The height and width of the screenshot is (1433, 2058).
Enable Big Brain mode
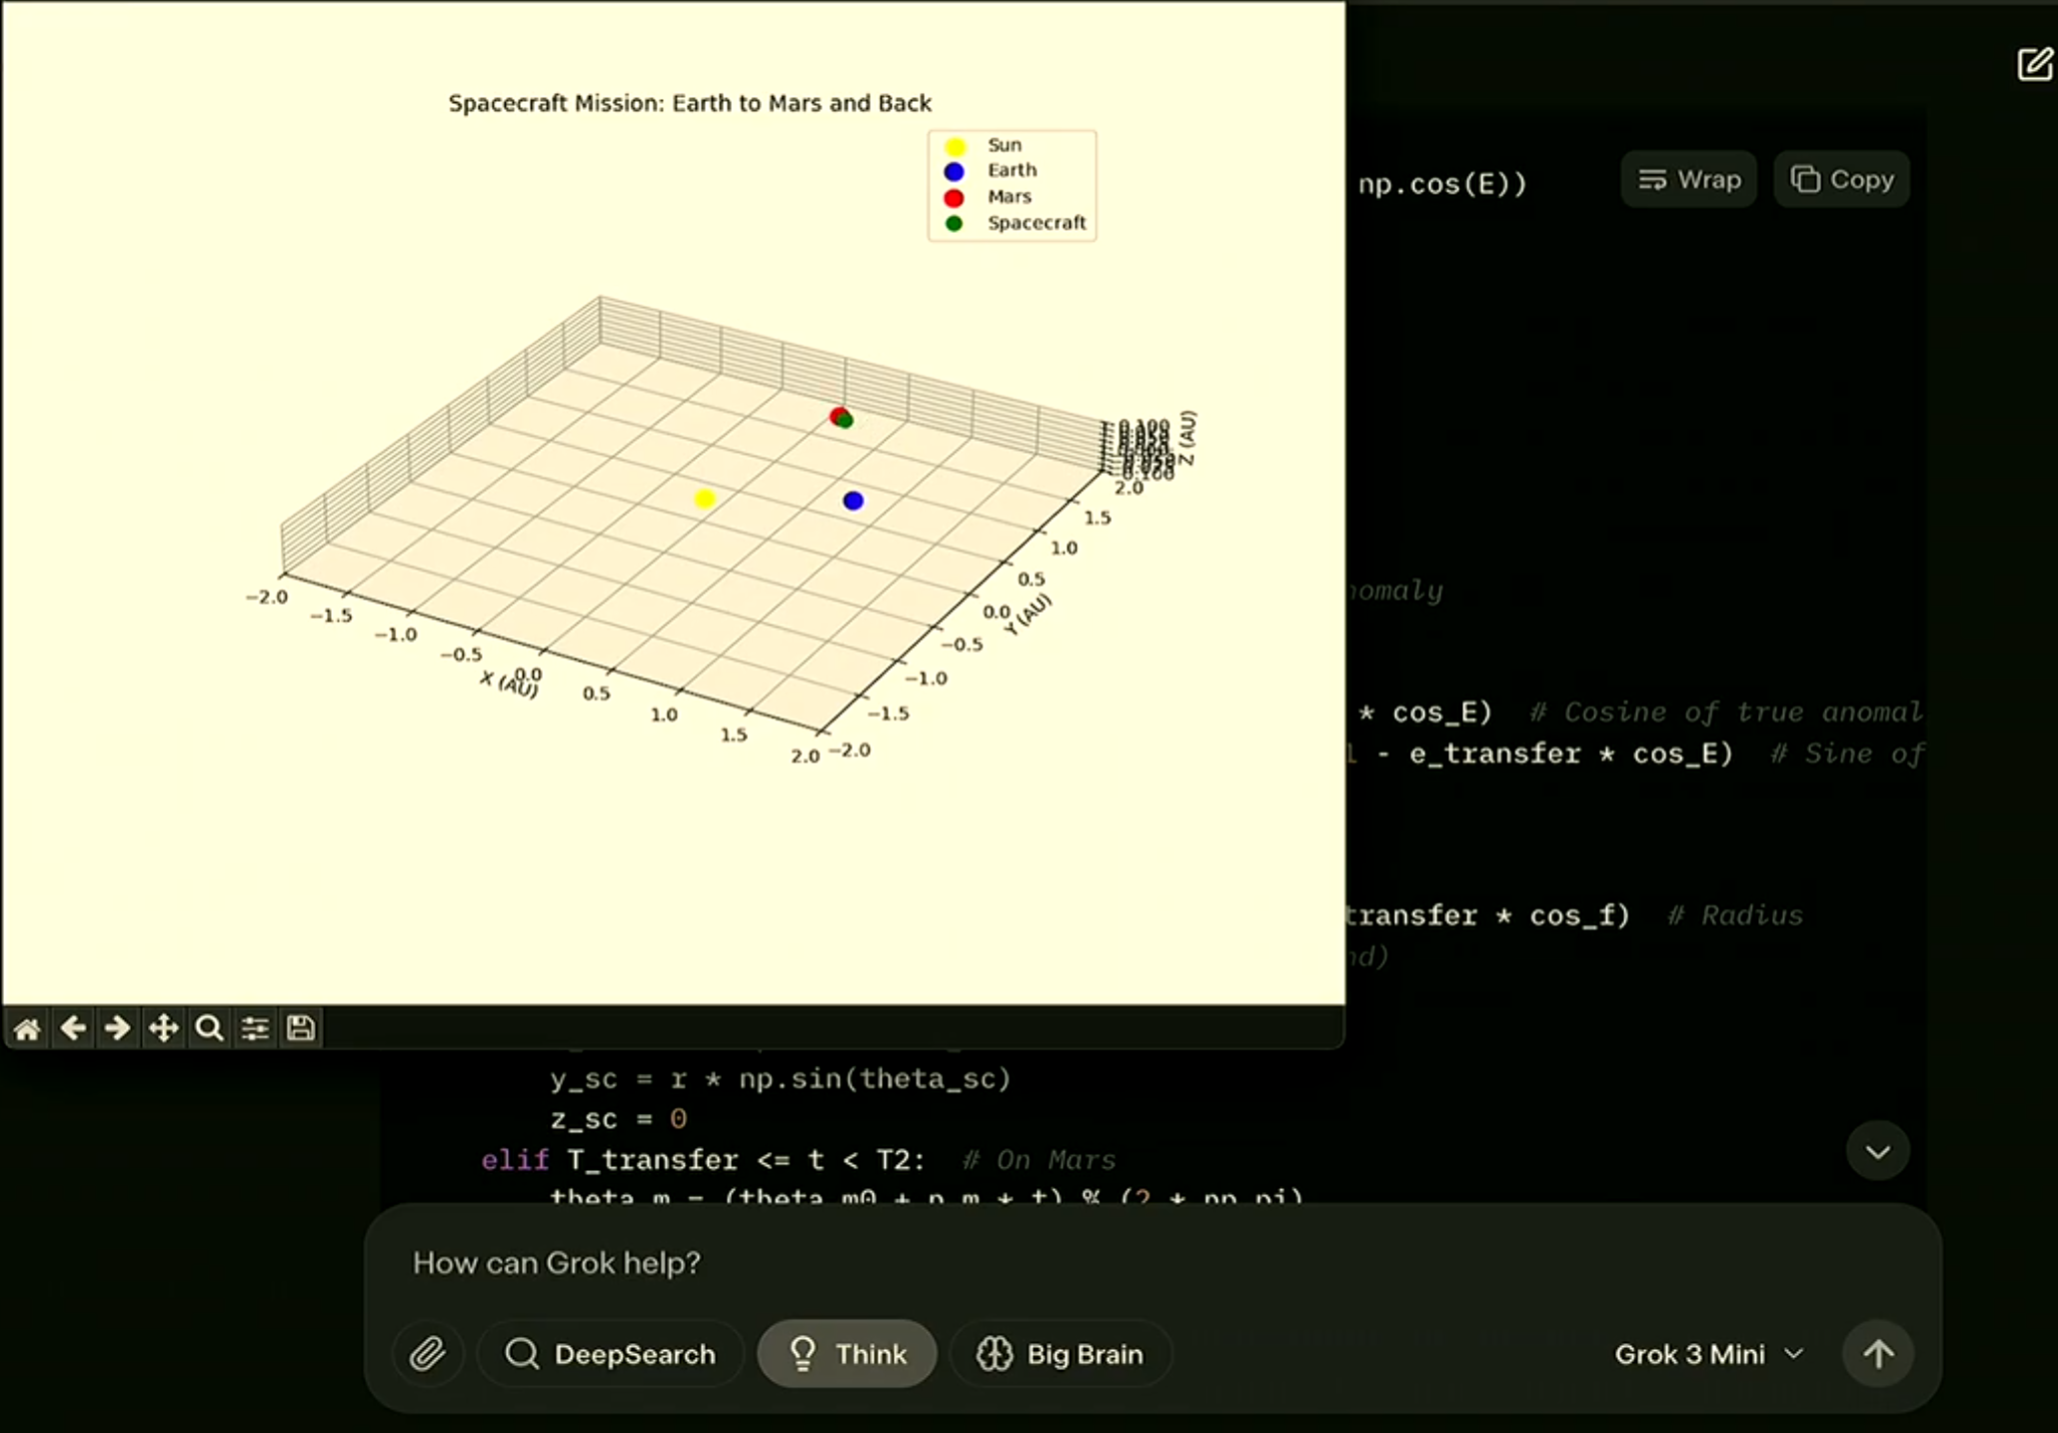click(1060, 1354)
